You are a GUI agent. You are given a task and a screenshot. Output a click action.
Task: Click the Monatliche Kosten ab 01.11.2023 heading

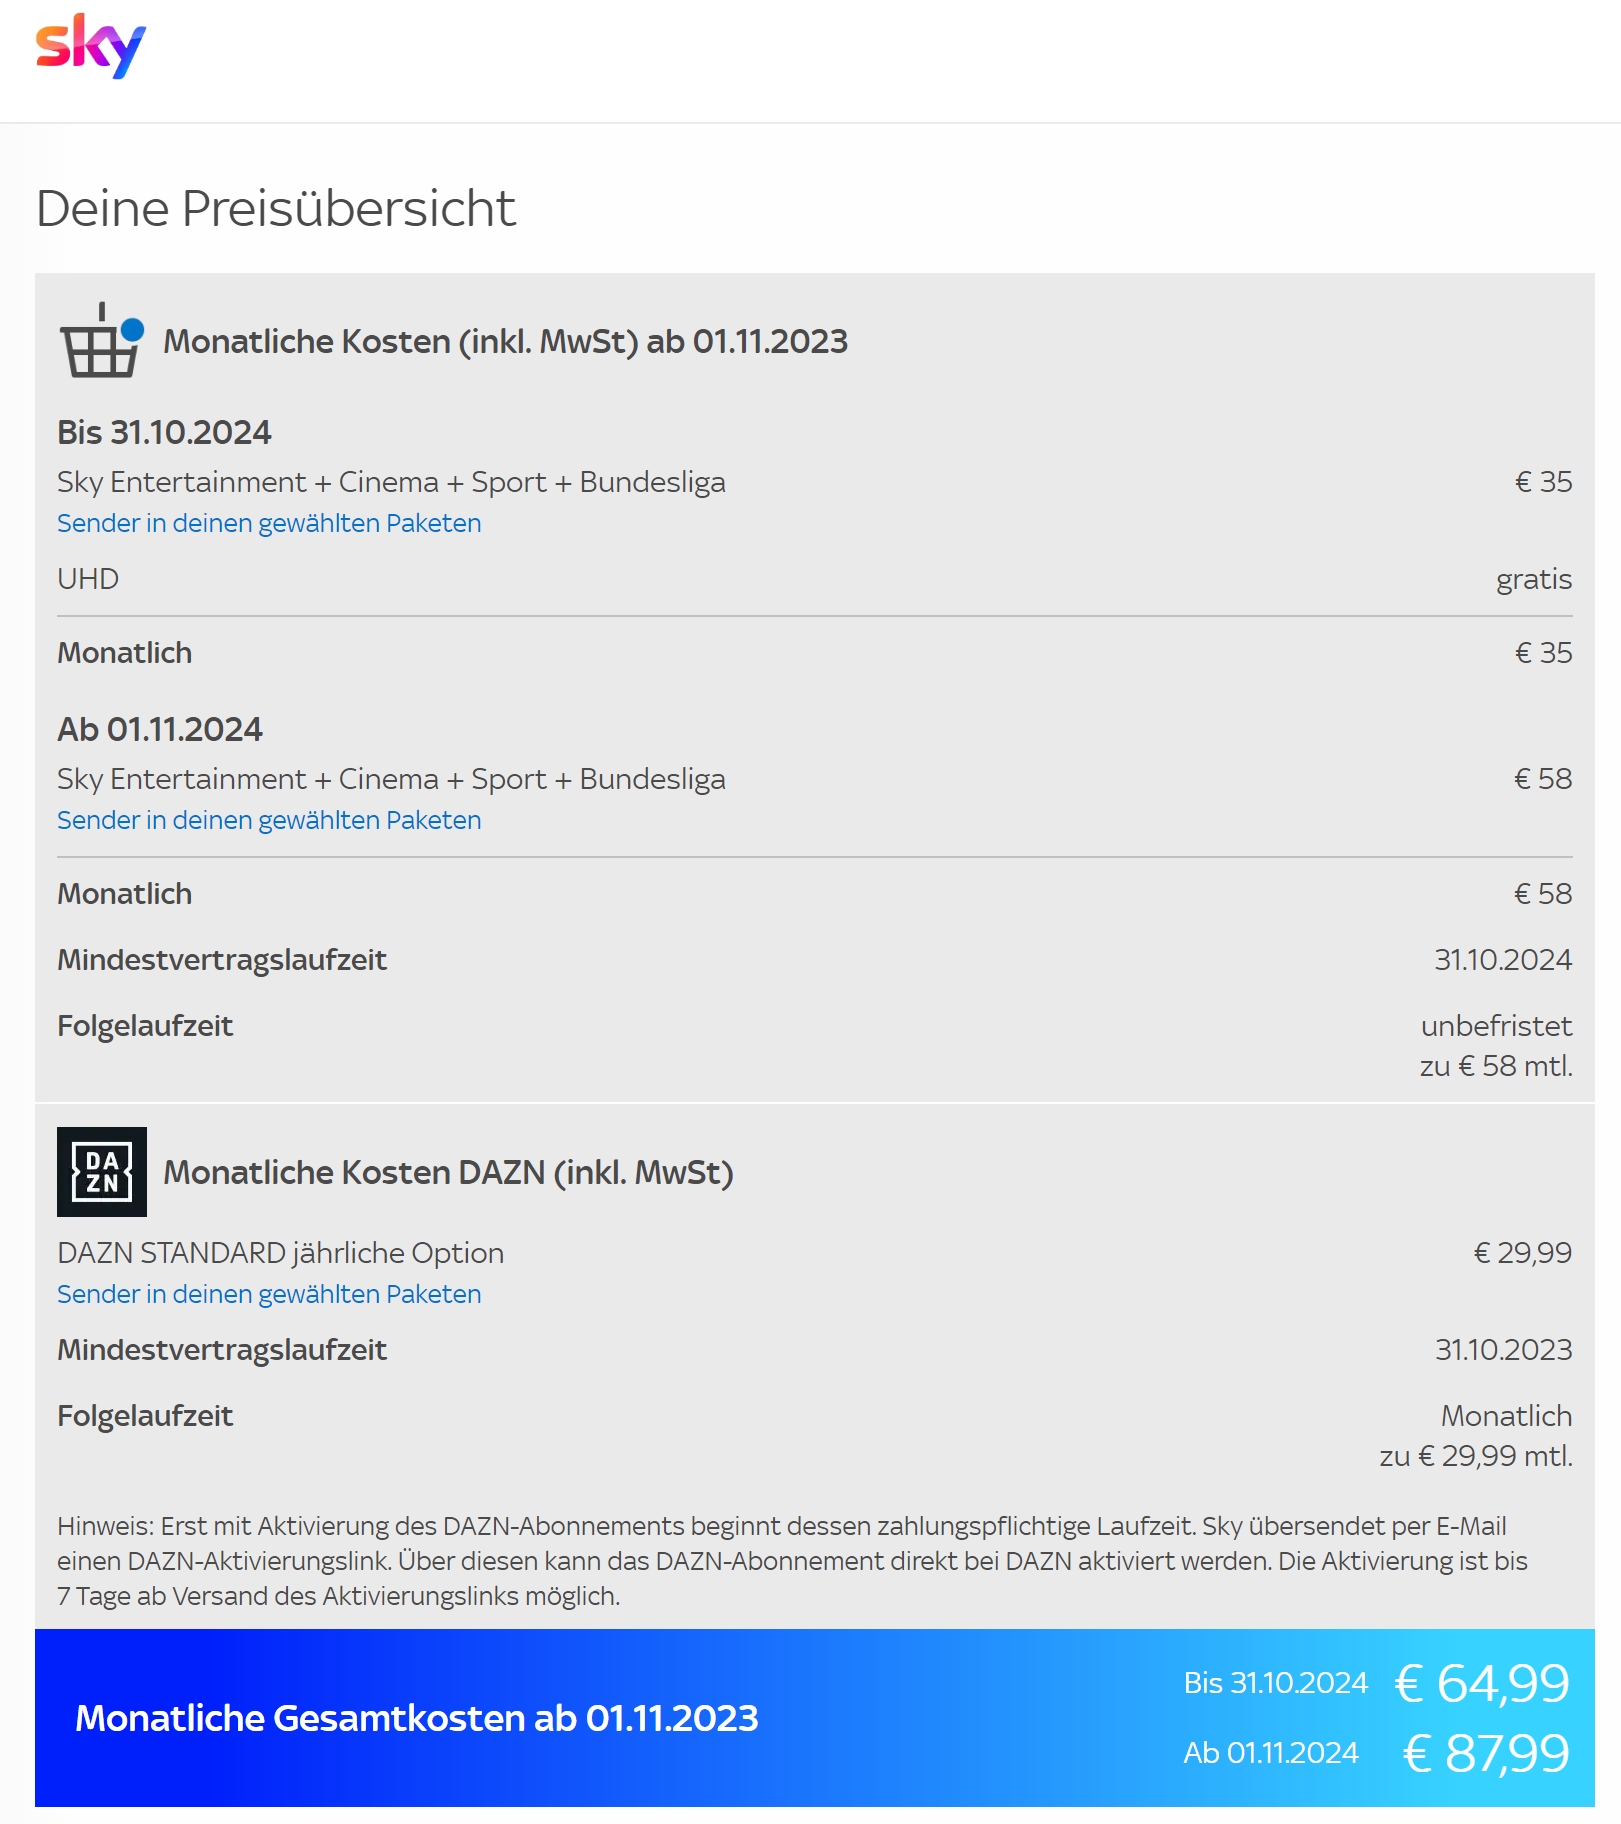pos(505,342)
